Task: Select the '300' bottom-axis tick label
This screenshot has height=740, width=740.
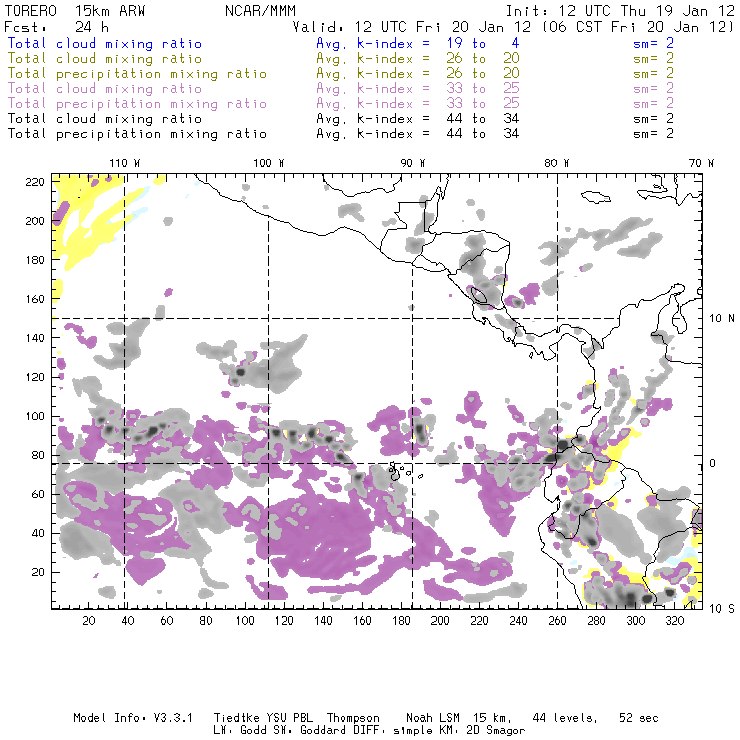Action: click(635, 621)
